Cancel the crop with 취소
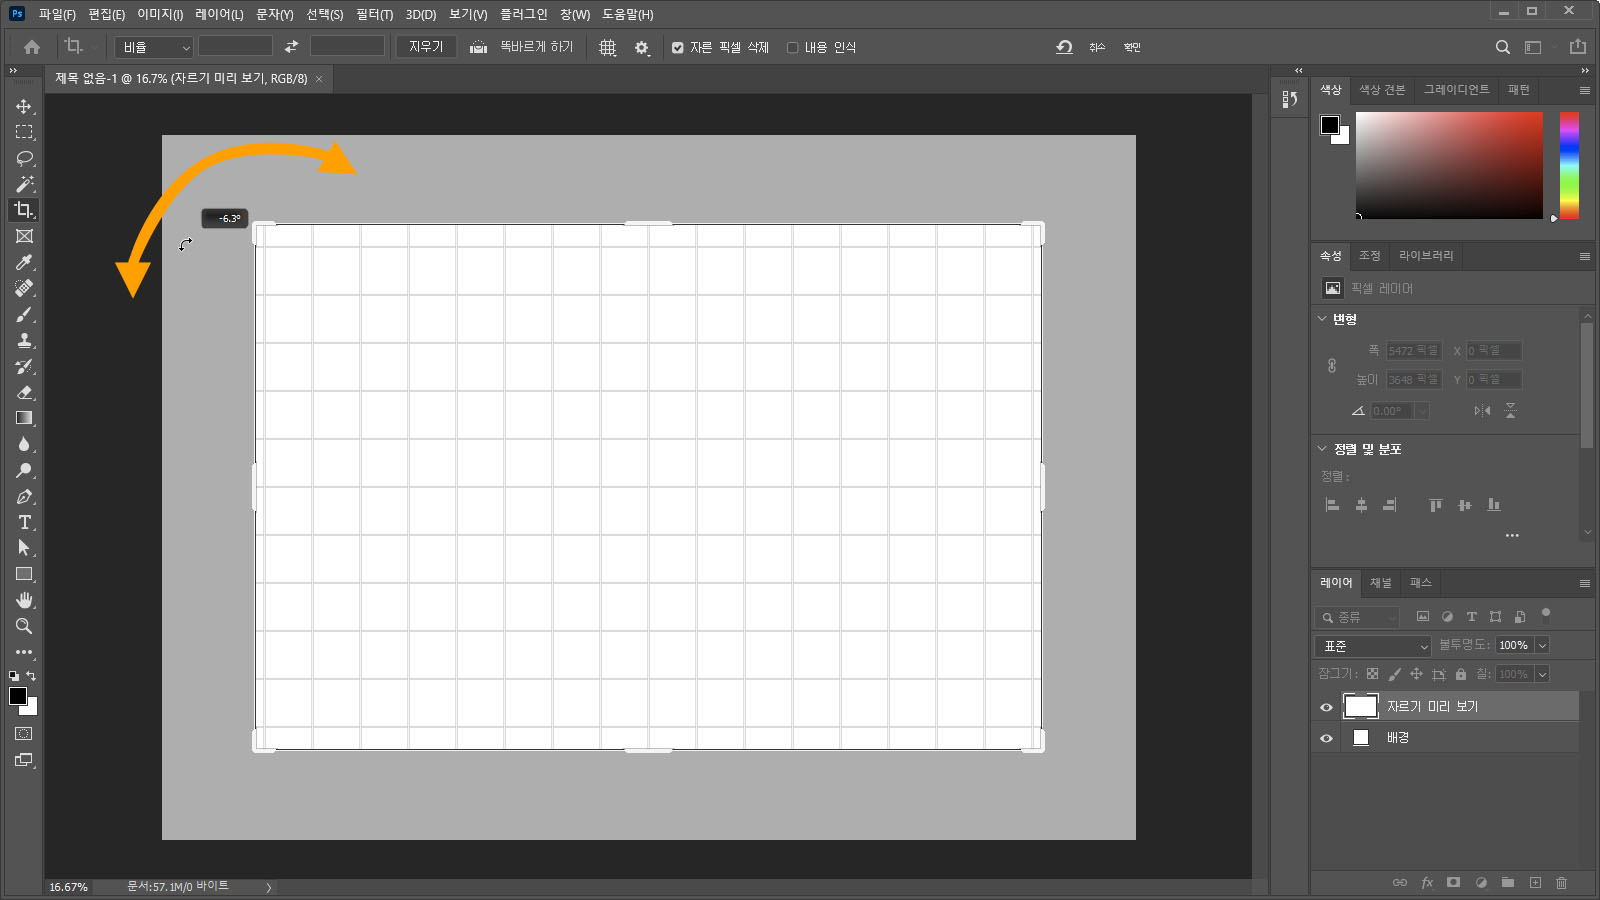1600x900 pixels. pyautogui.click(x=1097, y=47)
